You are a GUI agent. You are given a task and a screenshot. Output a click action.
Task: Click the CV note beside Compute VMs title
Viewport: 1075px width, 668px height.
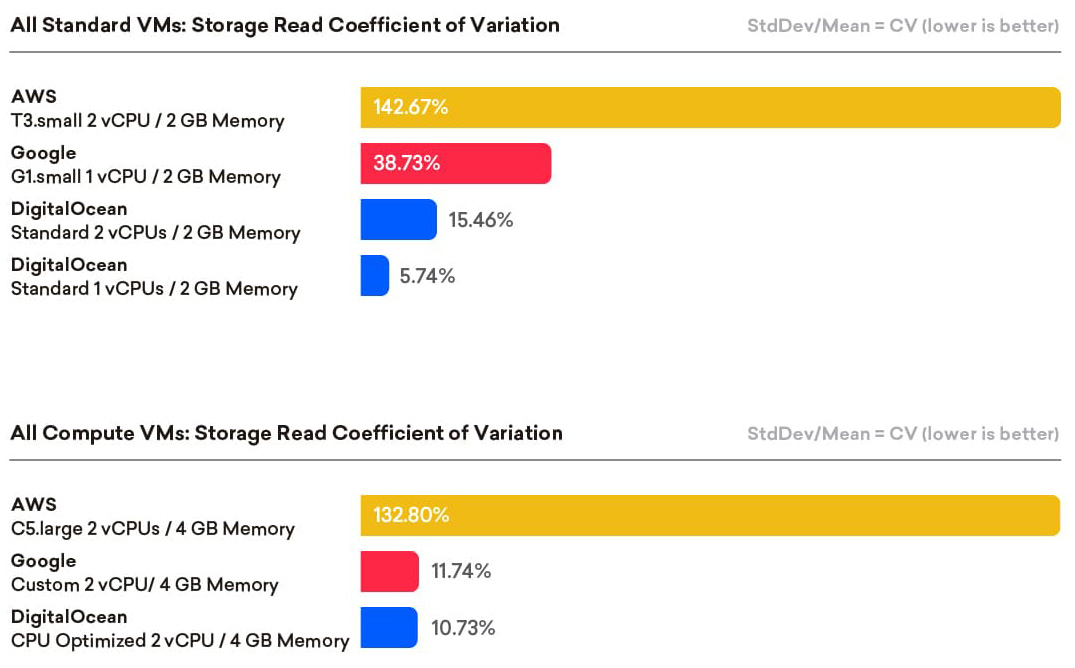pyautogui.click(x=903, y=434)
